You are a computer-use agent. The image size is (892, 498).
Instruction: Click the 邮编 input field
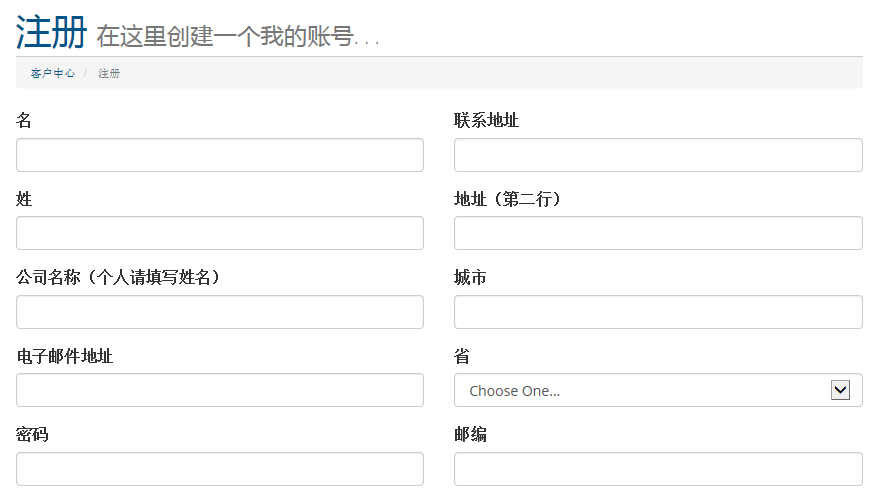click(658, 469)
